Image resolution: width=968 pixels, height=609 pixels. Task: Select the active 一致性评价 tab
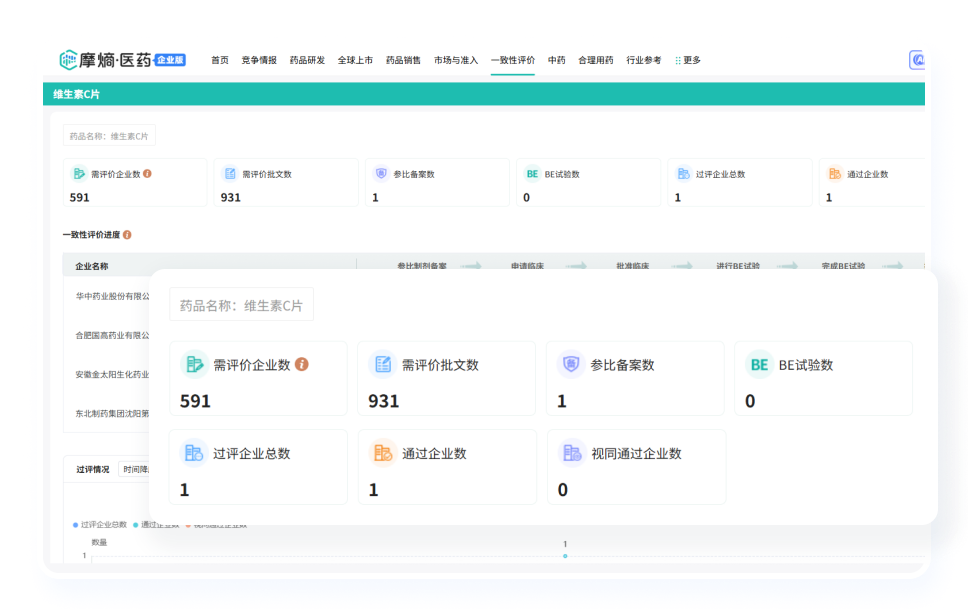click(512, 60)
